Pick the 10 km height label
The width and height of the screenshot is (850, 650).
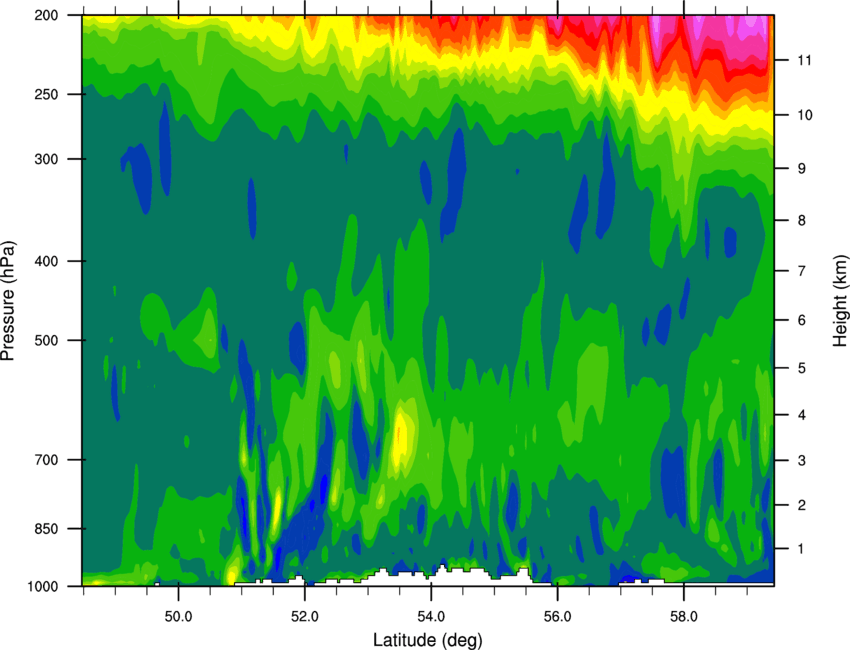[x=805, y=115]
